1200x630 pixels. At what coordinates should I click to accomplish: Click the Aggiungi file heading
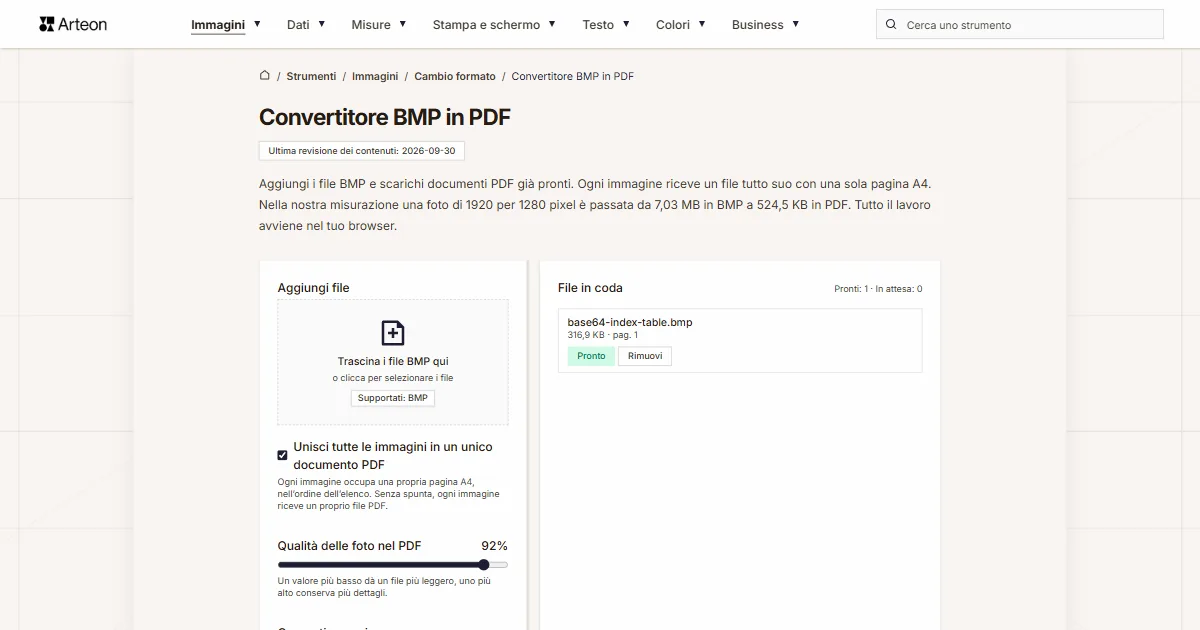click(x=314, y=288)
